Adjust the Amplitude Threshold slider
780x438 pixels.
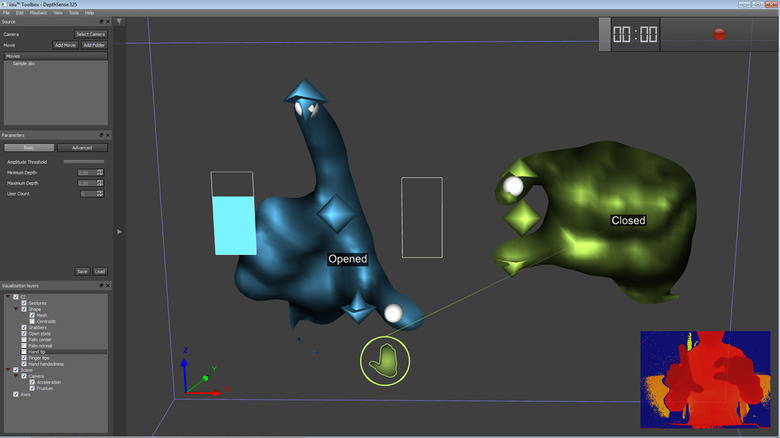[83, 161]
